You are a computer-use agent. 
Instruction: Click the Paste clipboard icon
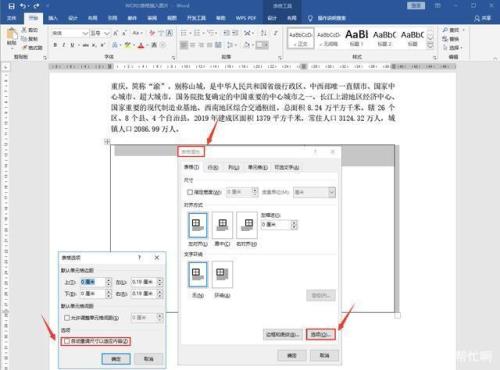12,34
